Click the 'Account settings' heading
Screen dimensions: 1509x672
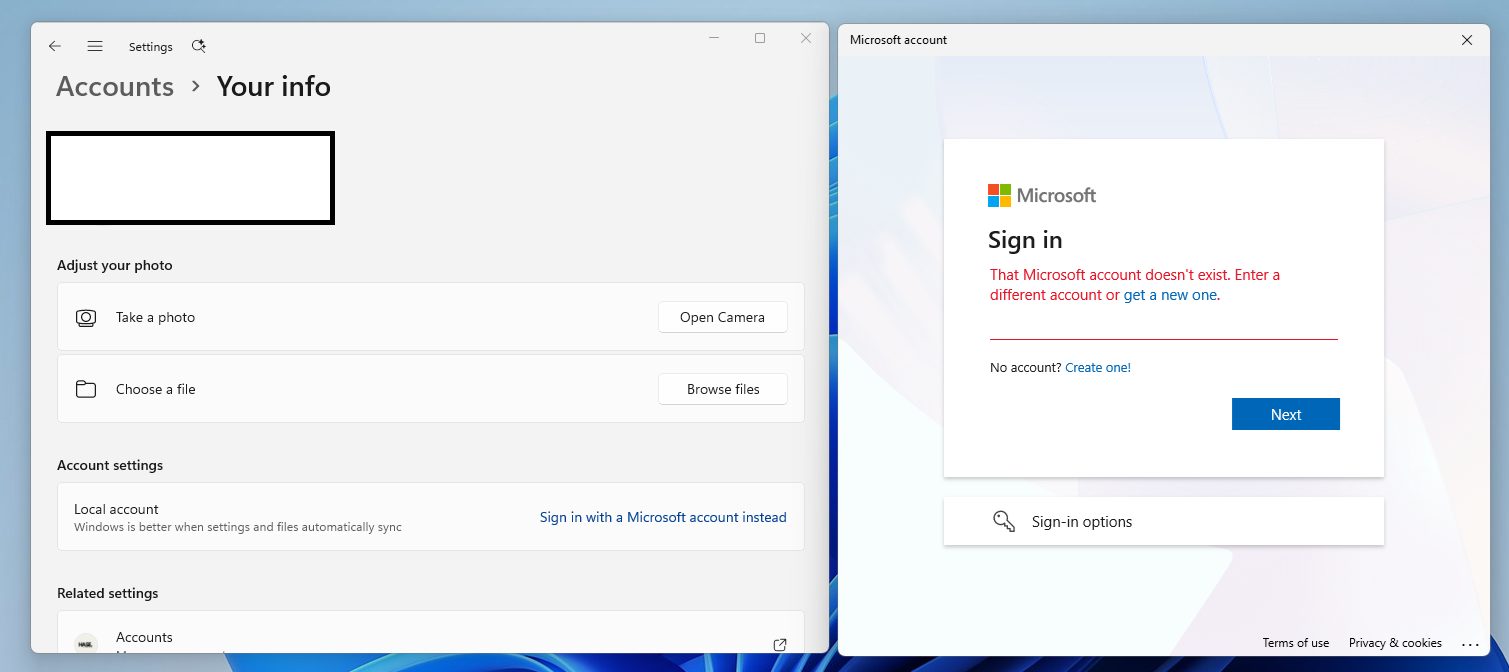click(110, 465)
